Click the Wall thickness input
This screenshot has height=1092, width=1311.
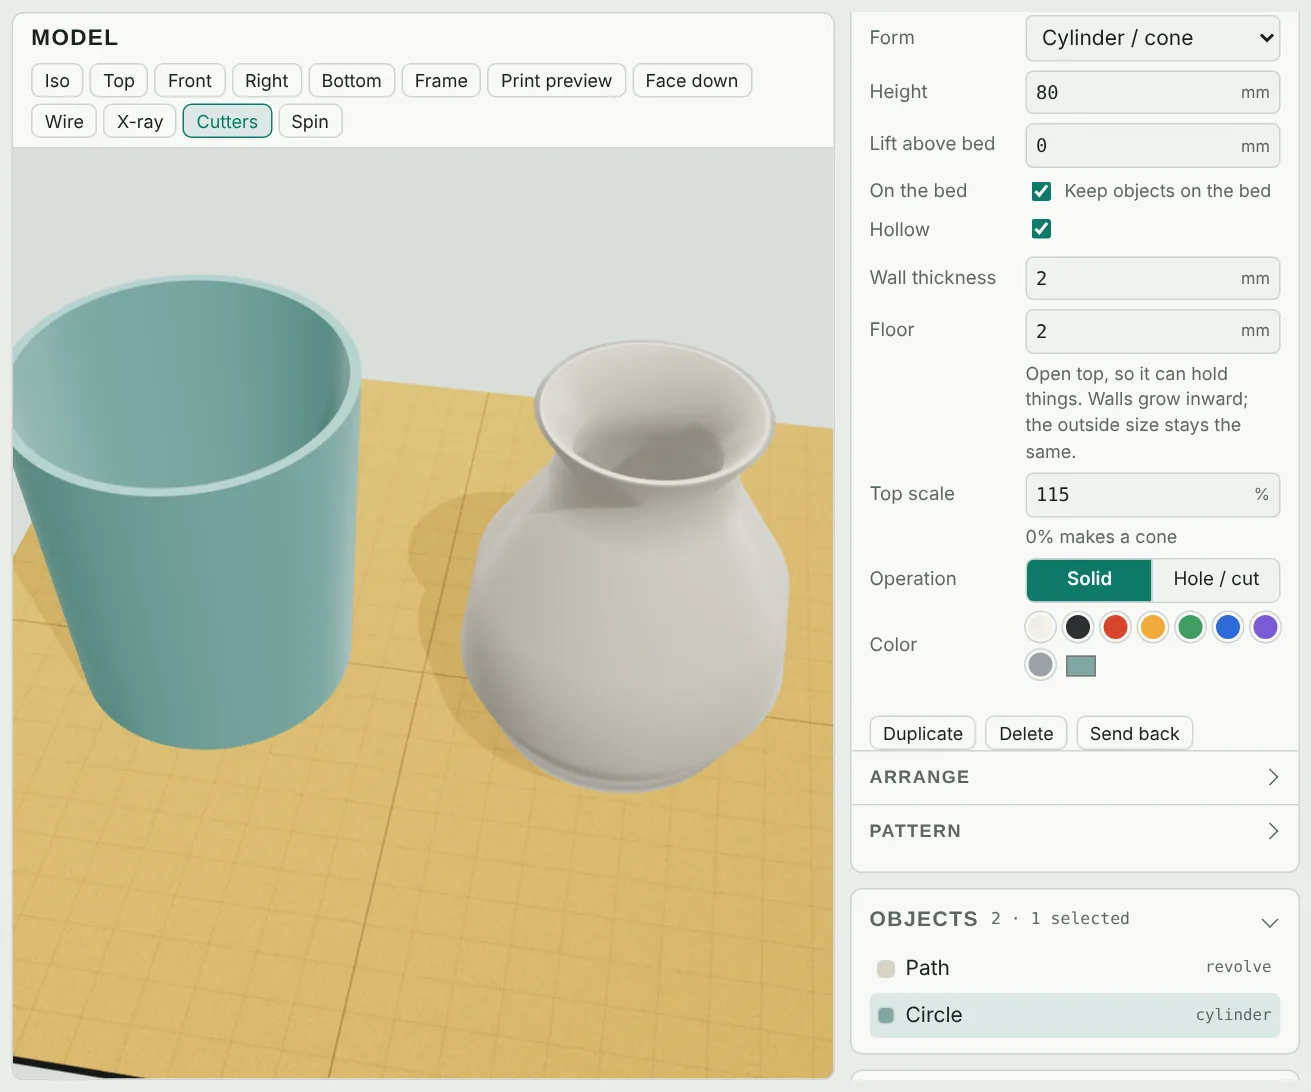coord(1153,278)
